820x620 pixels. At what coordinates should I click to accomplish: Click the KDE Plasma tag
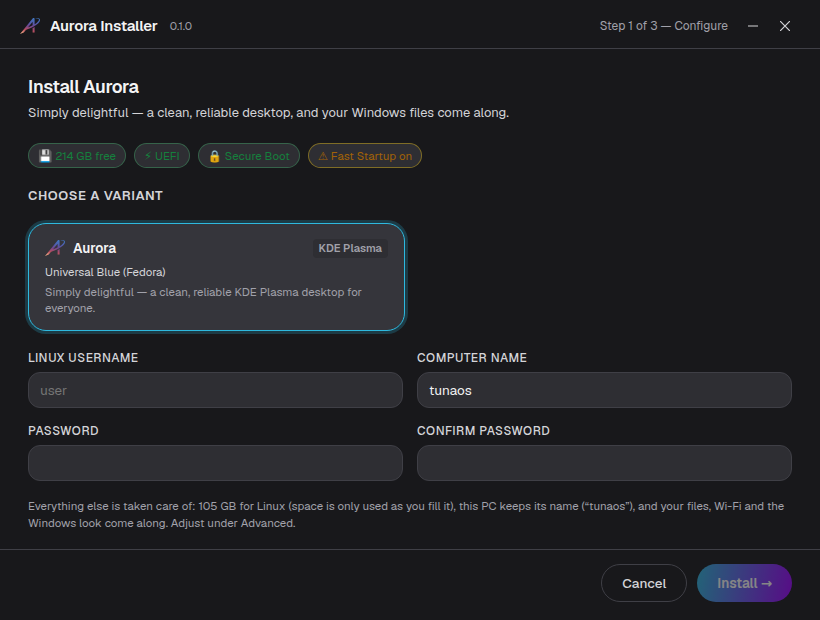pos(350,248)
